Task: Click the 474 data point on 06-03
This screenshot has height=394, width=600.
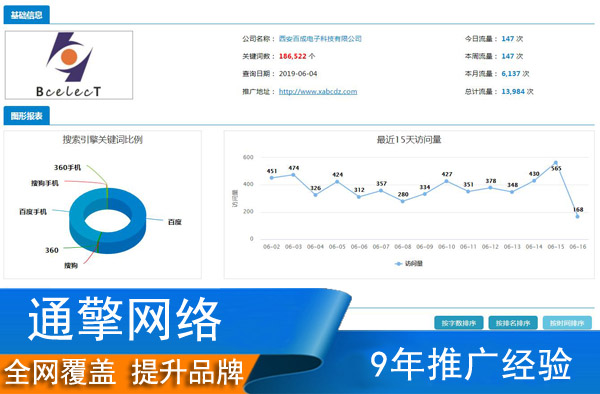Action: click(x=293, y=174)
